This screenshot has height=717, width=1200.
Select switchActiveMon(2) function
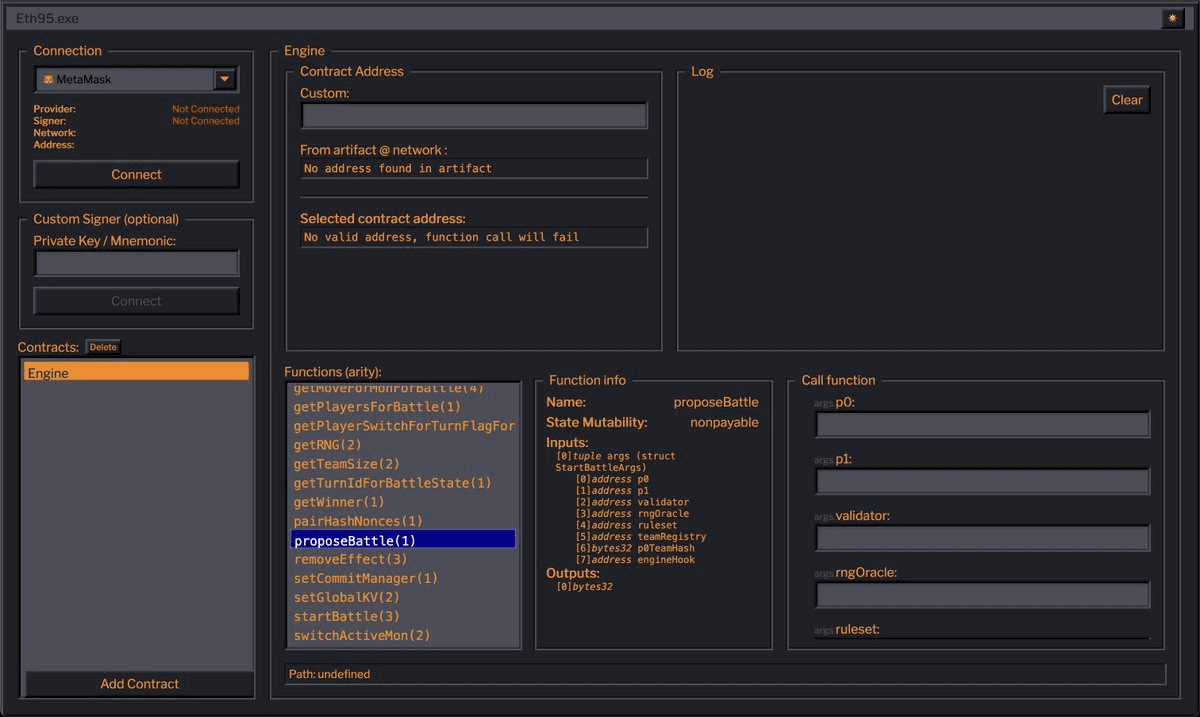click(403, 635)
